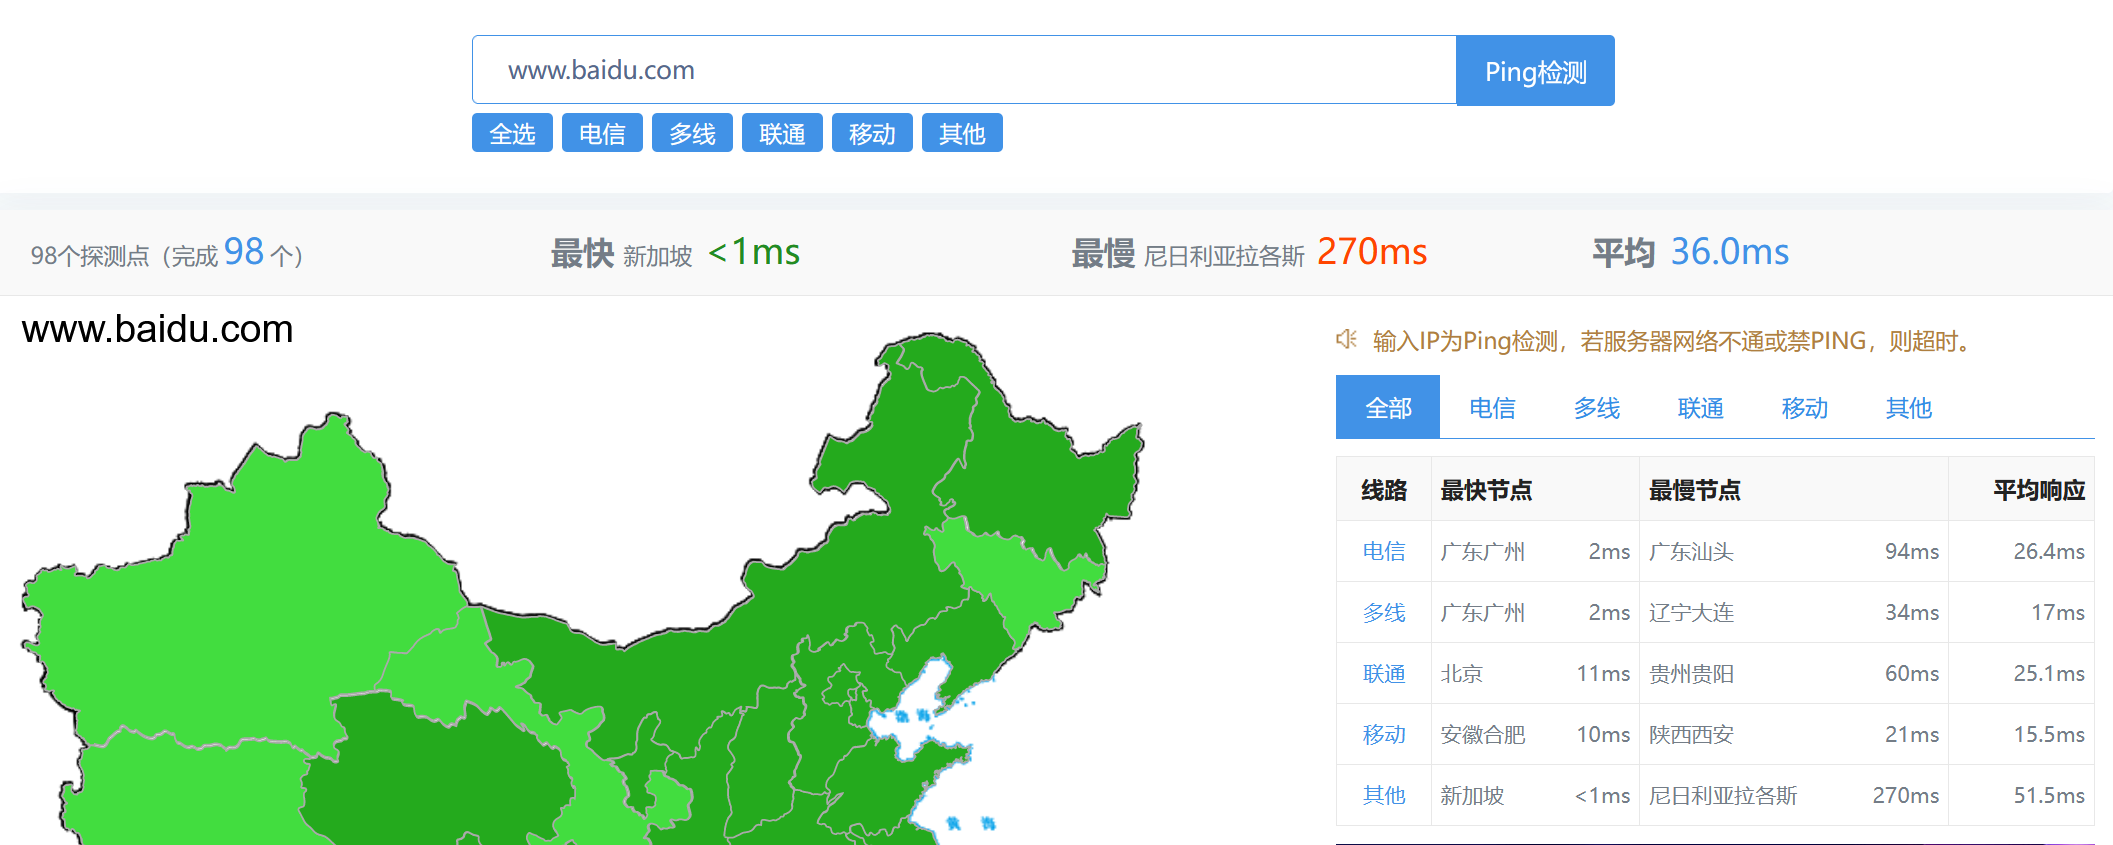Switch to the 电信 tab above the table
The height and width of the screenshot is (845, 2113).
click(x=1492, y=407)
